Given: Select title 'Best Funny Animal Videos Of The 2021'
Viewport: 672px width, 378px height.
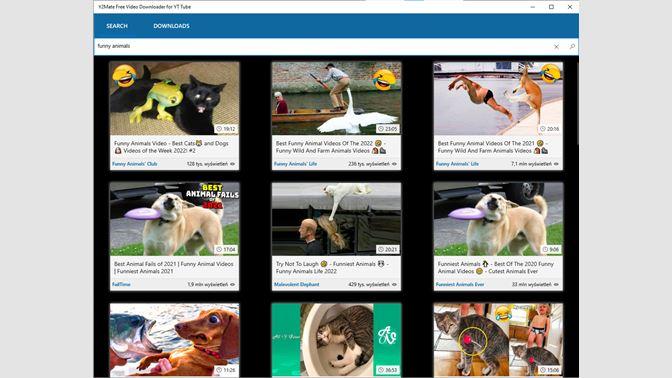Looking at the screenshot, I should point(493,147).
